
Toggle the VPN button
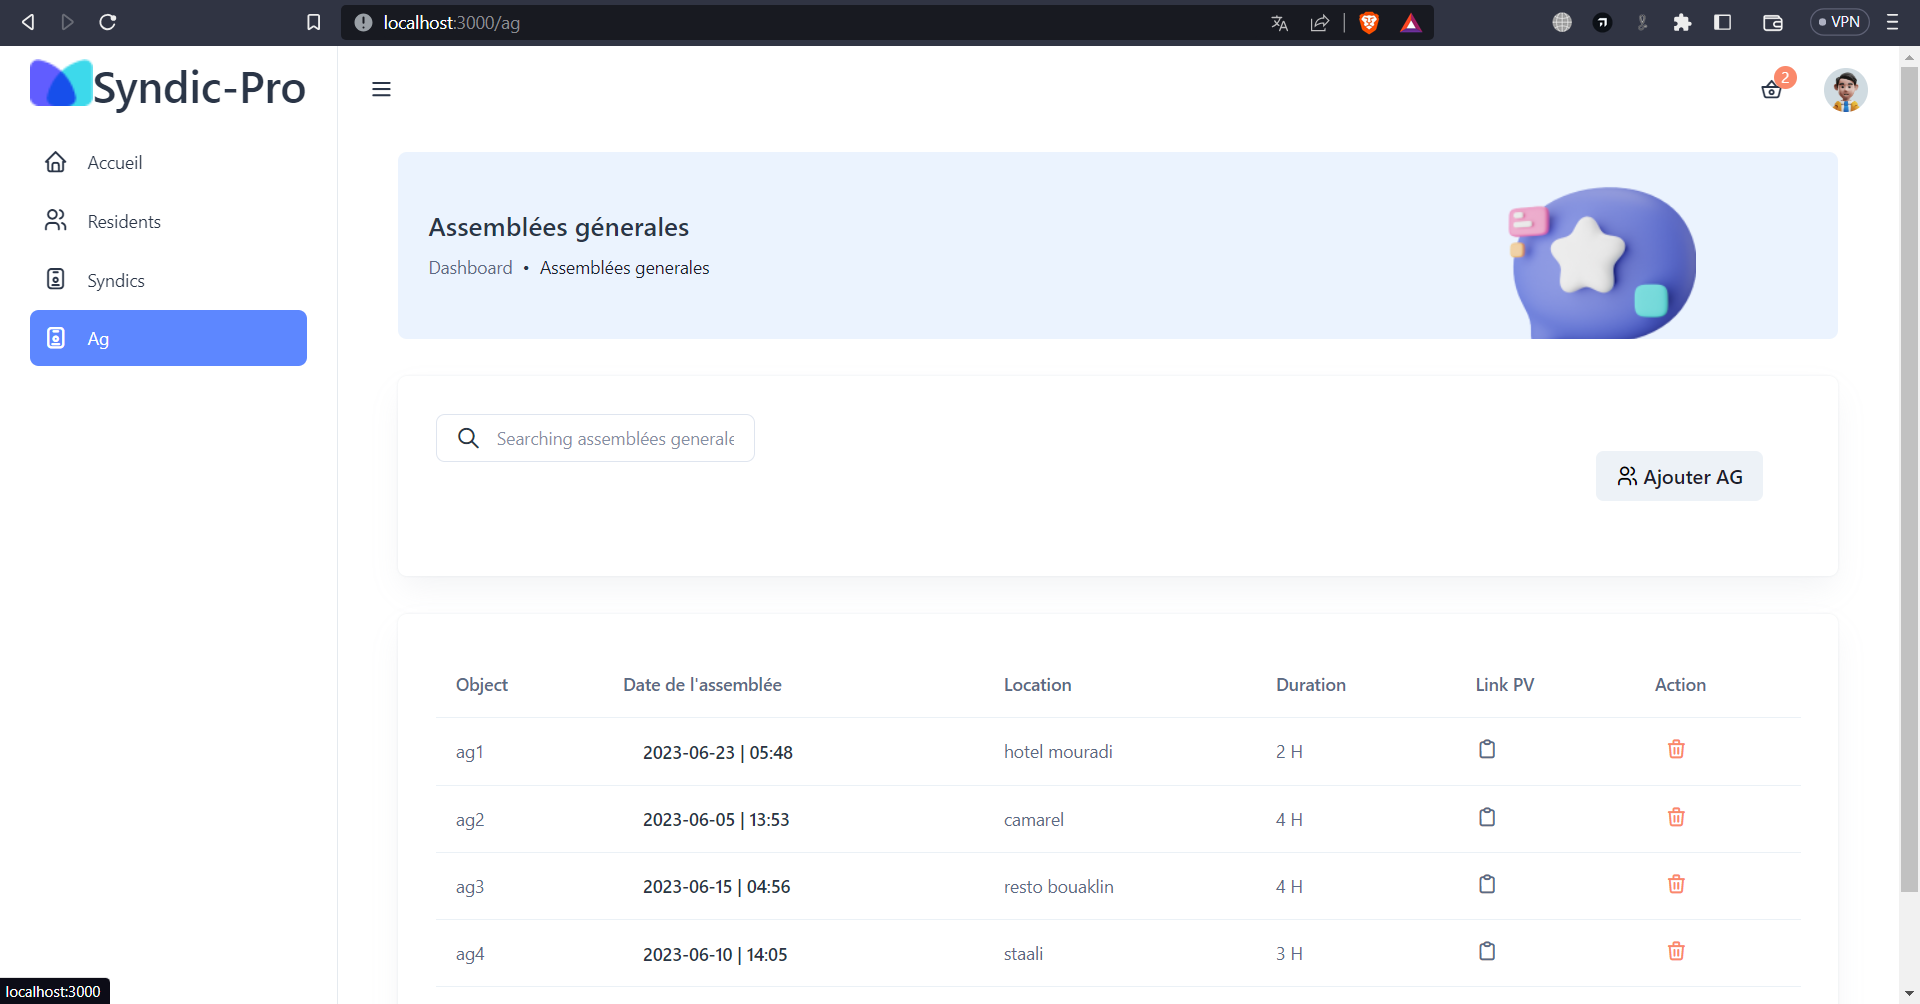coord(1839,23)
